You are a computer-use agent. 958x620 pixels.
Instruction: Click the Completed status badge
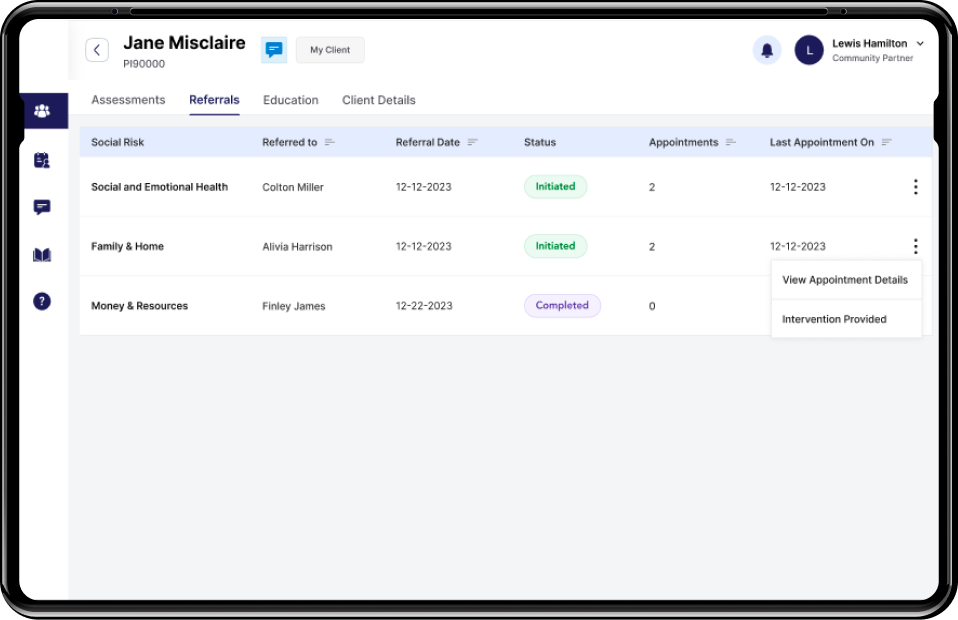pyautogui.click(x=562, y=306)
